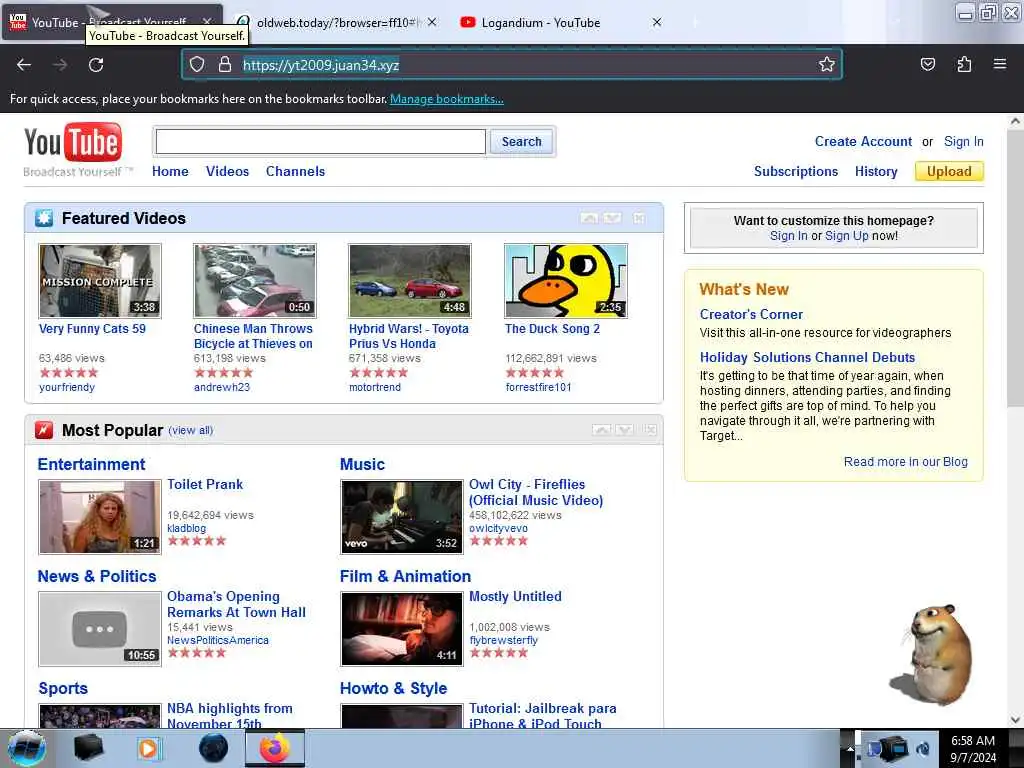Viewport: 1024px width, 768px height.
Task: Click the Most Popular red icon
Action: pyautogui.click(x=44, y=430)
